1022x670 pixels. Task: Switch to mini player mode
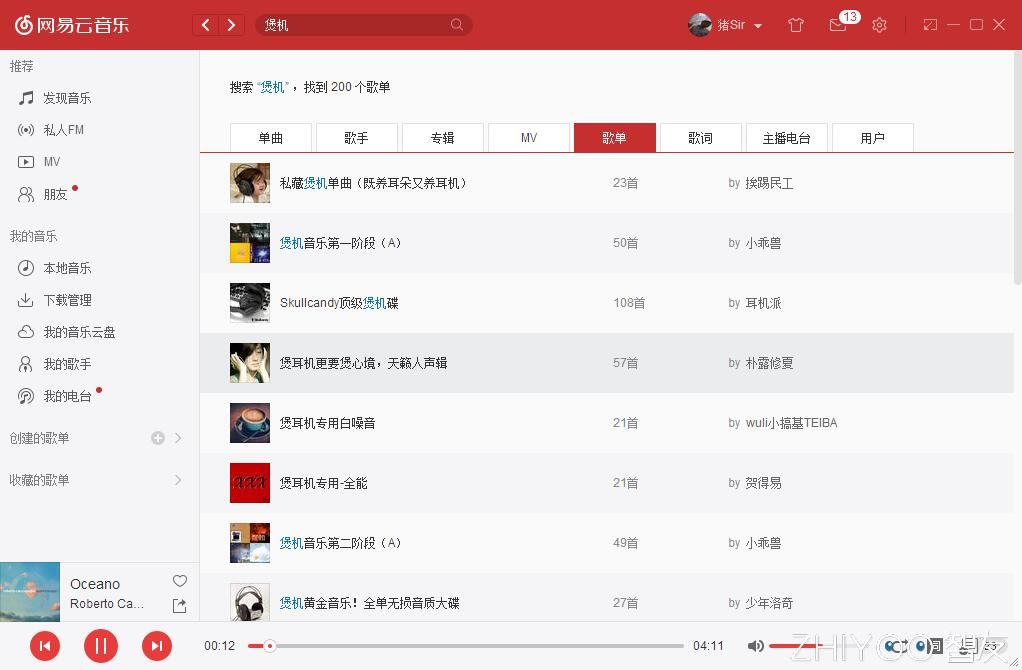click(x=933, y=25)
